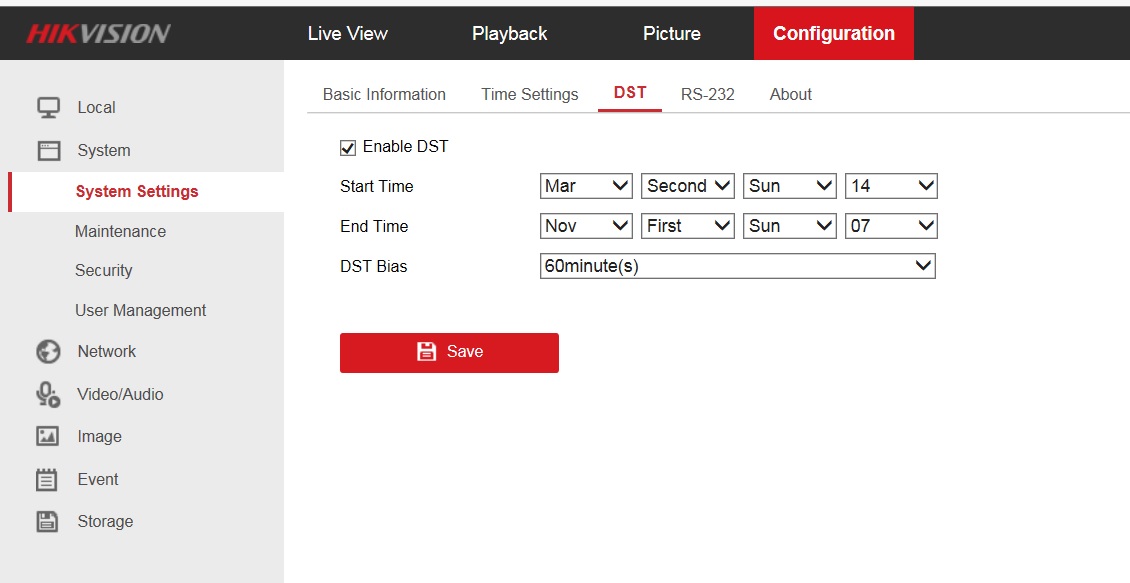The width and height of the screenshot is (1130, 583).
Task: Open the DST Bias 60minute(s) dropdown
Action: tap(737, 266)
